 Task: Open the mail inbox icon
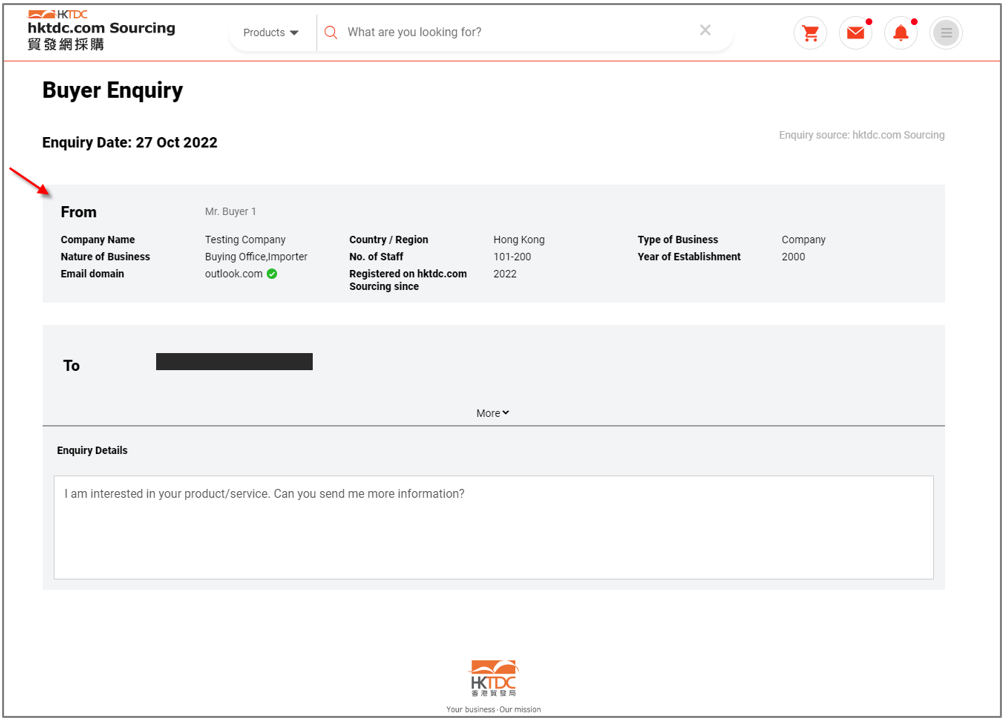pyautogui.click(x=856, y=33)
